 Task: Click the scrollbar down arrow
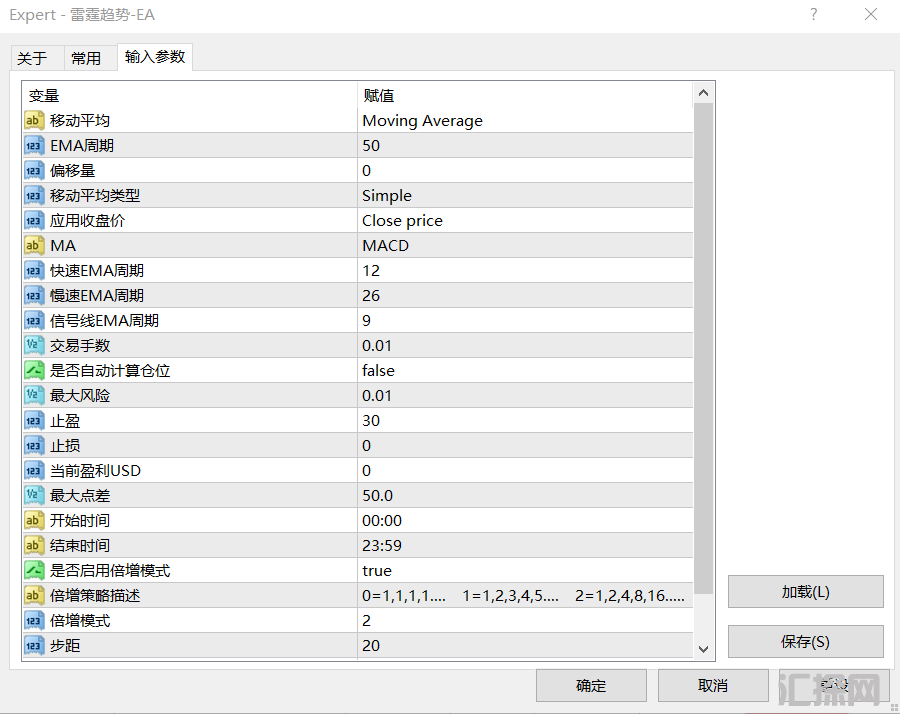click(x=704, y=649)
